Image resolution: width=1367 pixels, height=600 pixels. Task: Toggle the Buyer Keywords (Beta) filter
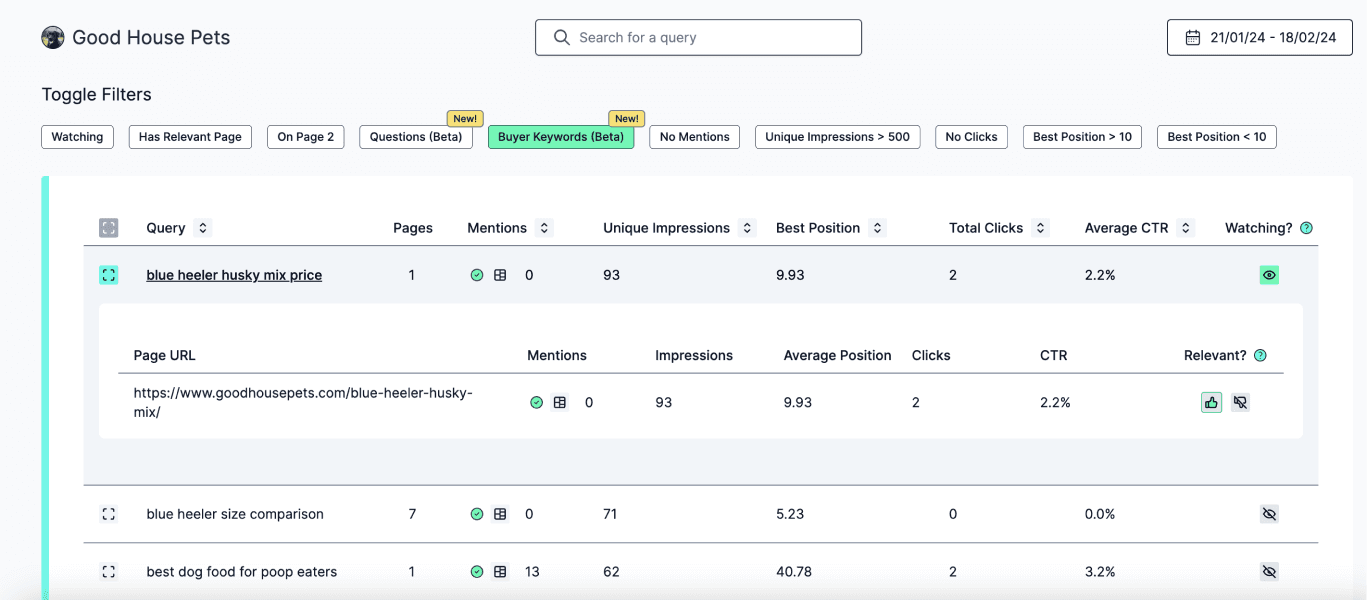(x=560, y=137)
